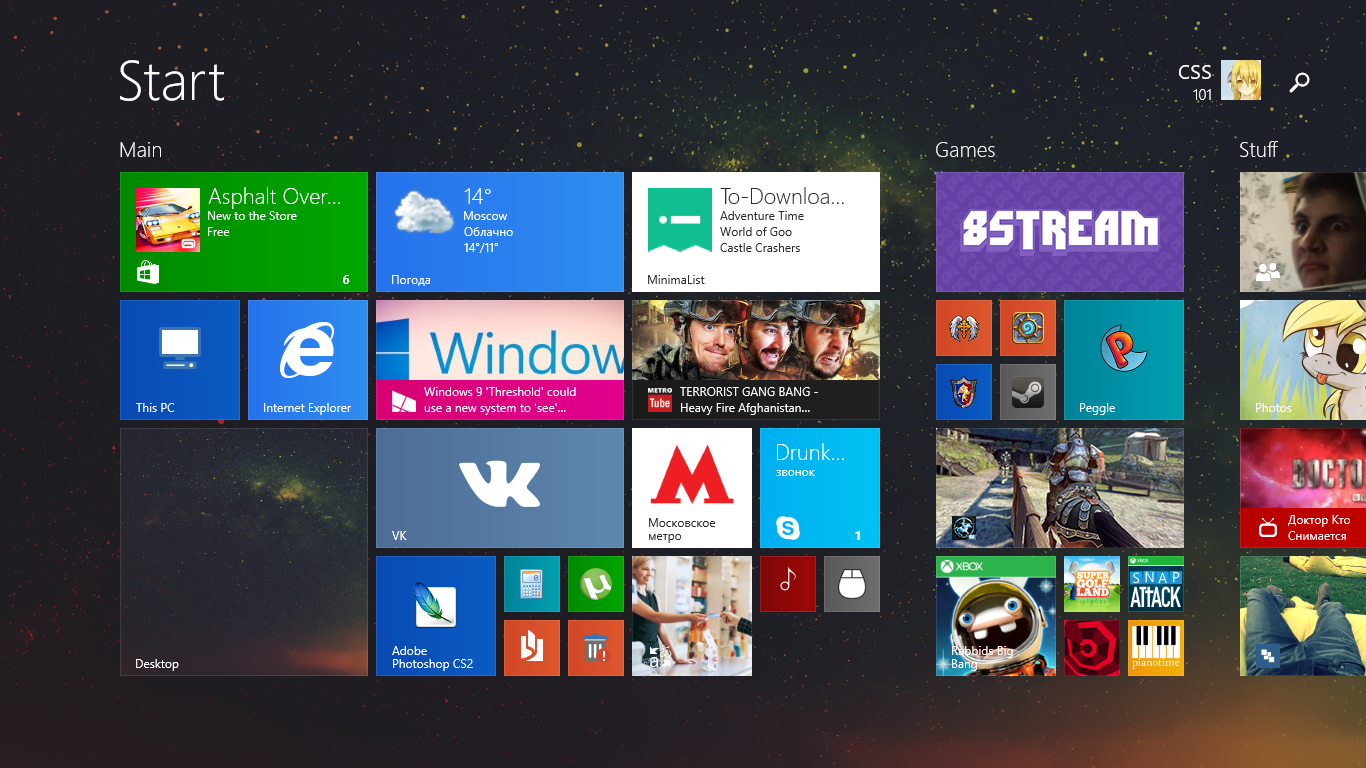Launch the pianotime tile

(1156, 648)
